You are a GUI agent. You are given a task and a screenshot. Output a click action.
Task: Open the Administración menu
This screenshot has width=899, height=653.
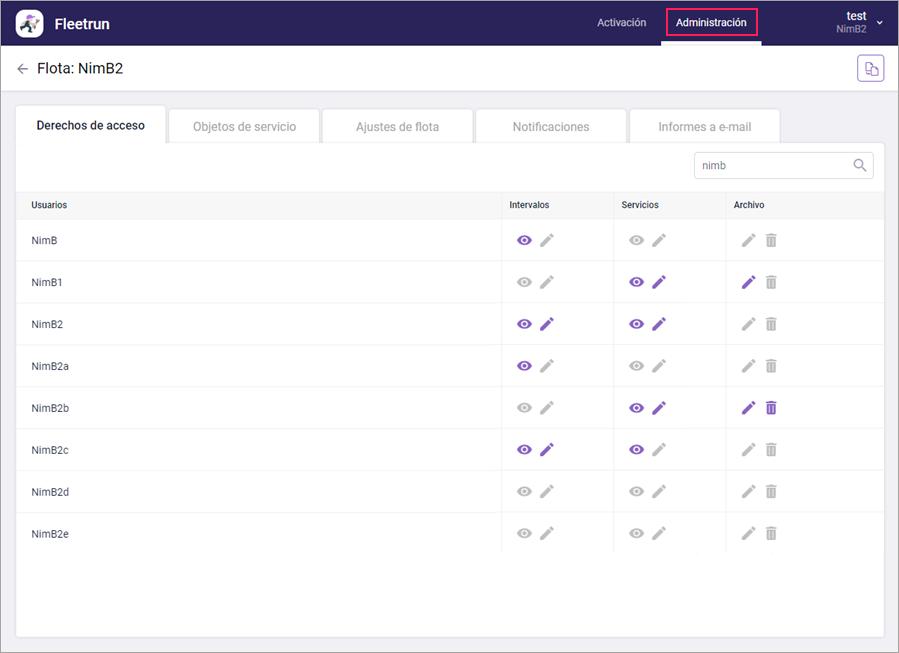[711, 22]
